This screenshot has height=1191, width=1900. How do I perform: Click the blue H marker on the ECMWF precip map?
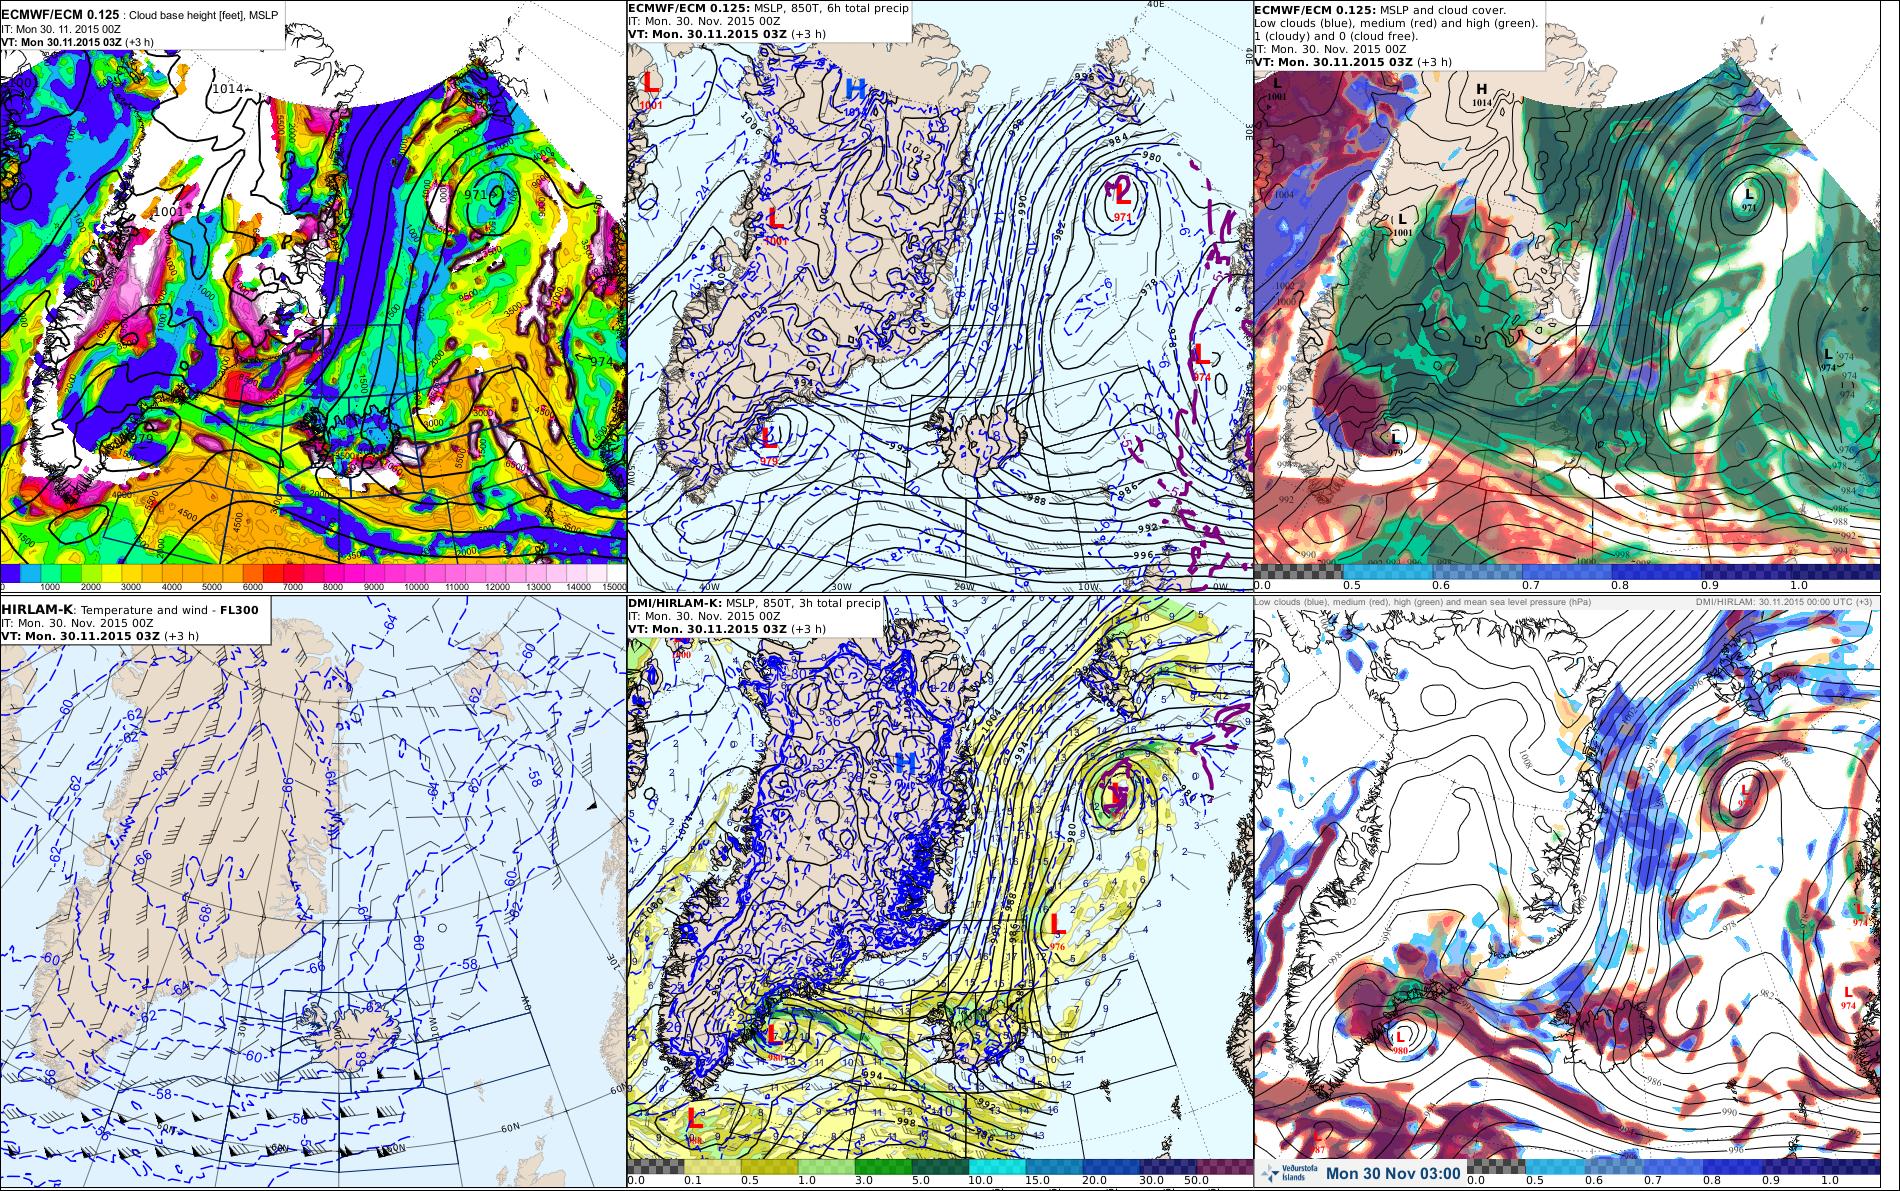coord(854,88)
